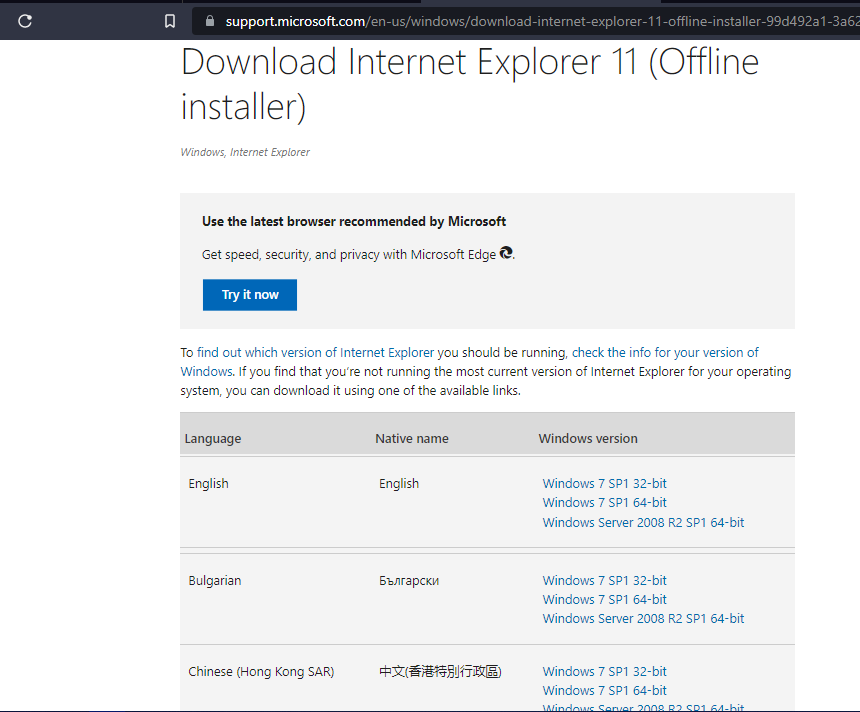Select the 'Language' column header

211,438
